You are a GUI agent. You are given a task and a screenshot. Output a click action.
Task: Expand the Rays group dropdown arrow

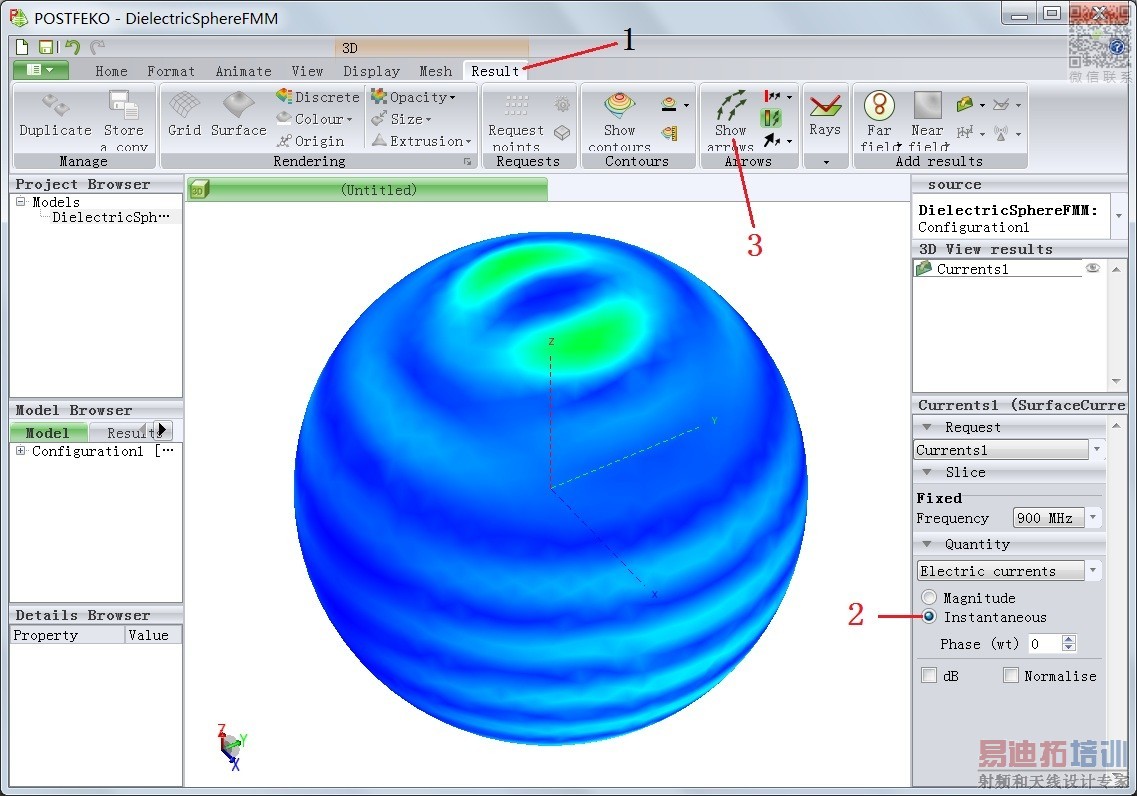coord(826,162)
